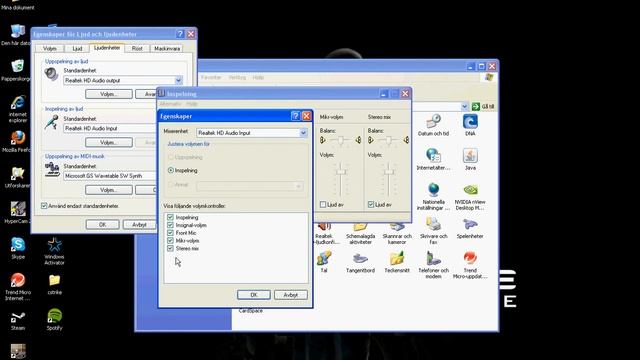The height and width of the screenshot is (360, 640).
Task: Open Telefoner och modem in Control Panel
Action: (433, 265)
